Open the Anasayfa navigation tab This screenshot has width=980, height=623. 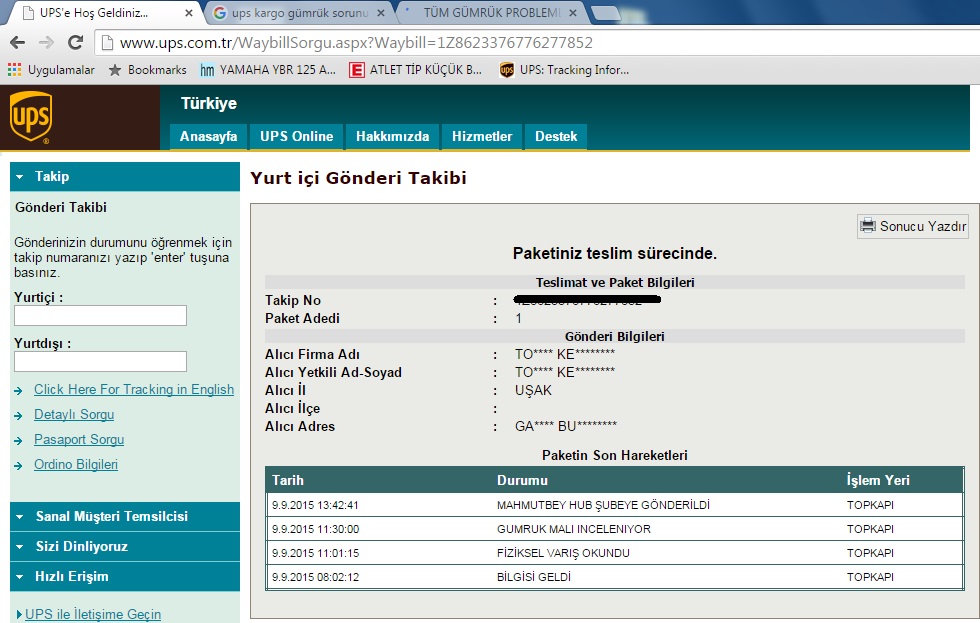(208, 136)
